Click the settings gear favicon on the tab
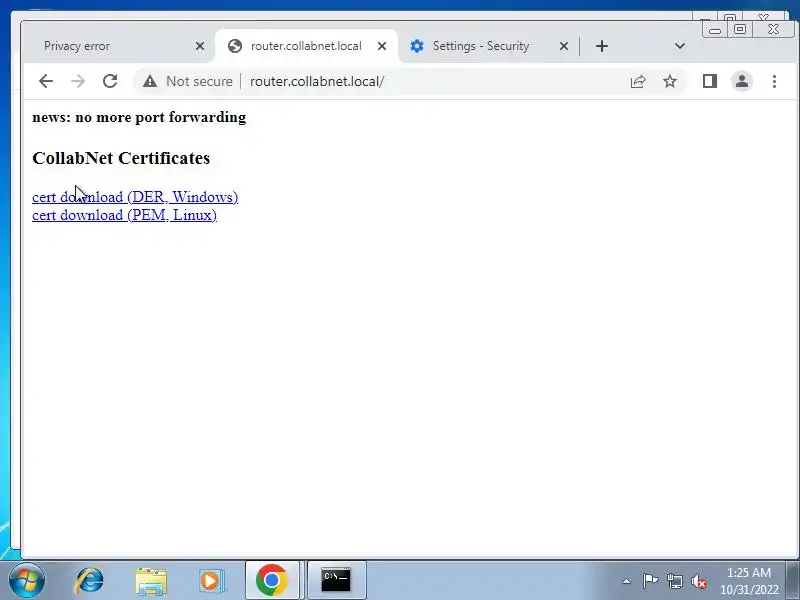 417,46
